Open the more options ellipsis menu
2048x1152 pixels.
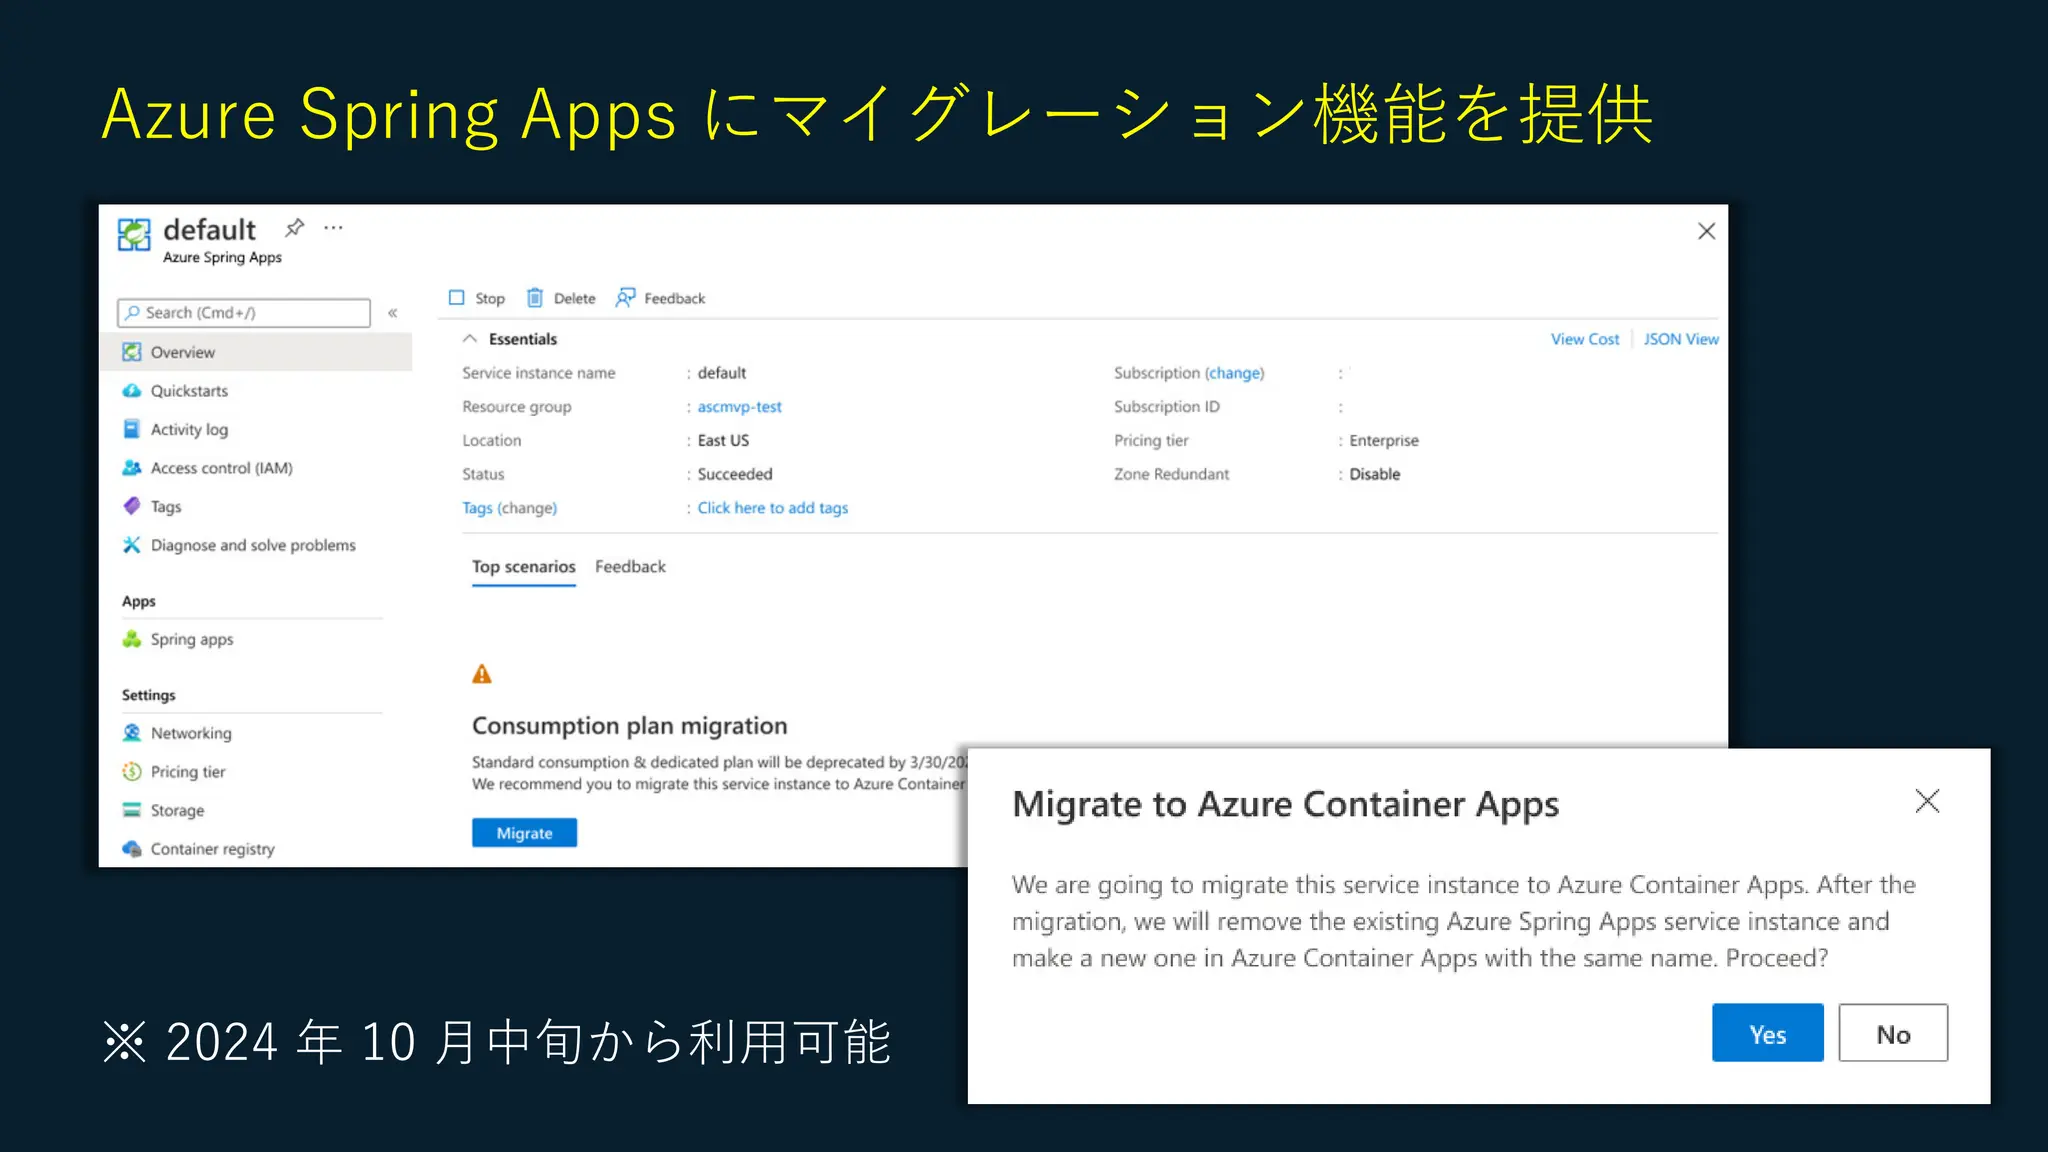click(334, 228)
